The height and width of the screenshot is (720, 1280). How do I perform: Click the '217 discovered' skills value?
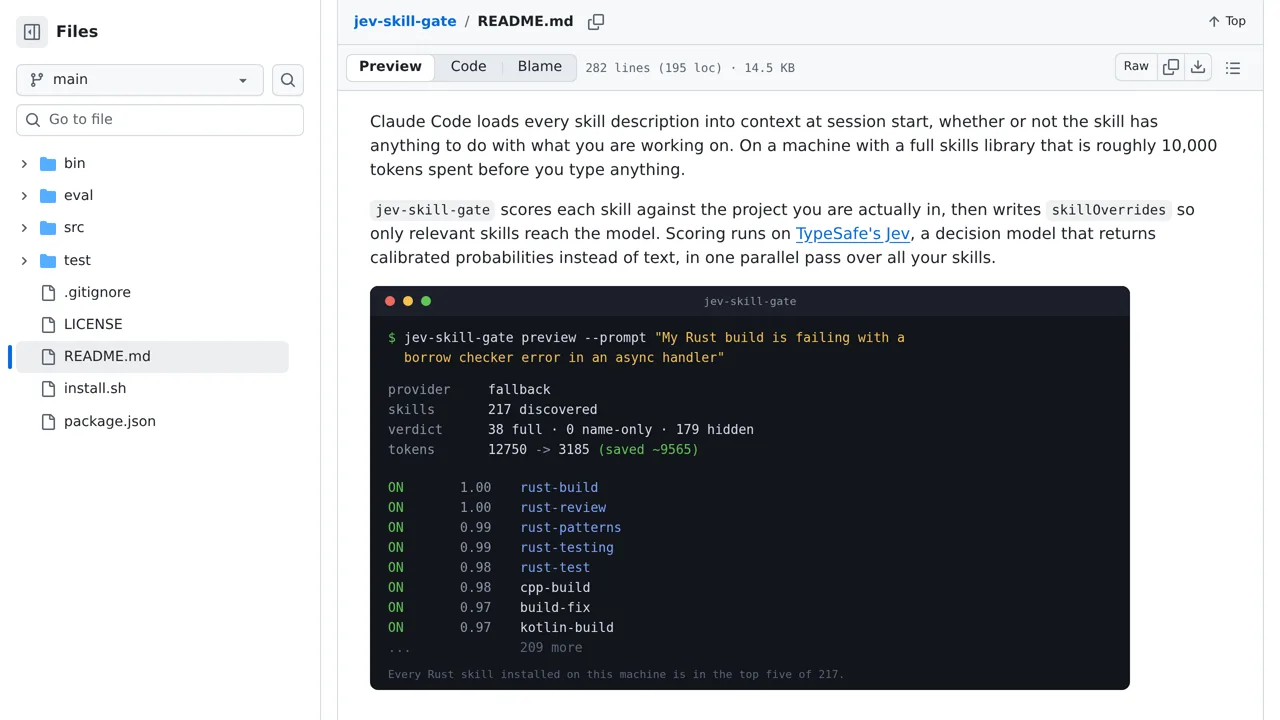[x=542, y=409]
